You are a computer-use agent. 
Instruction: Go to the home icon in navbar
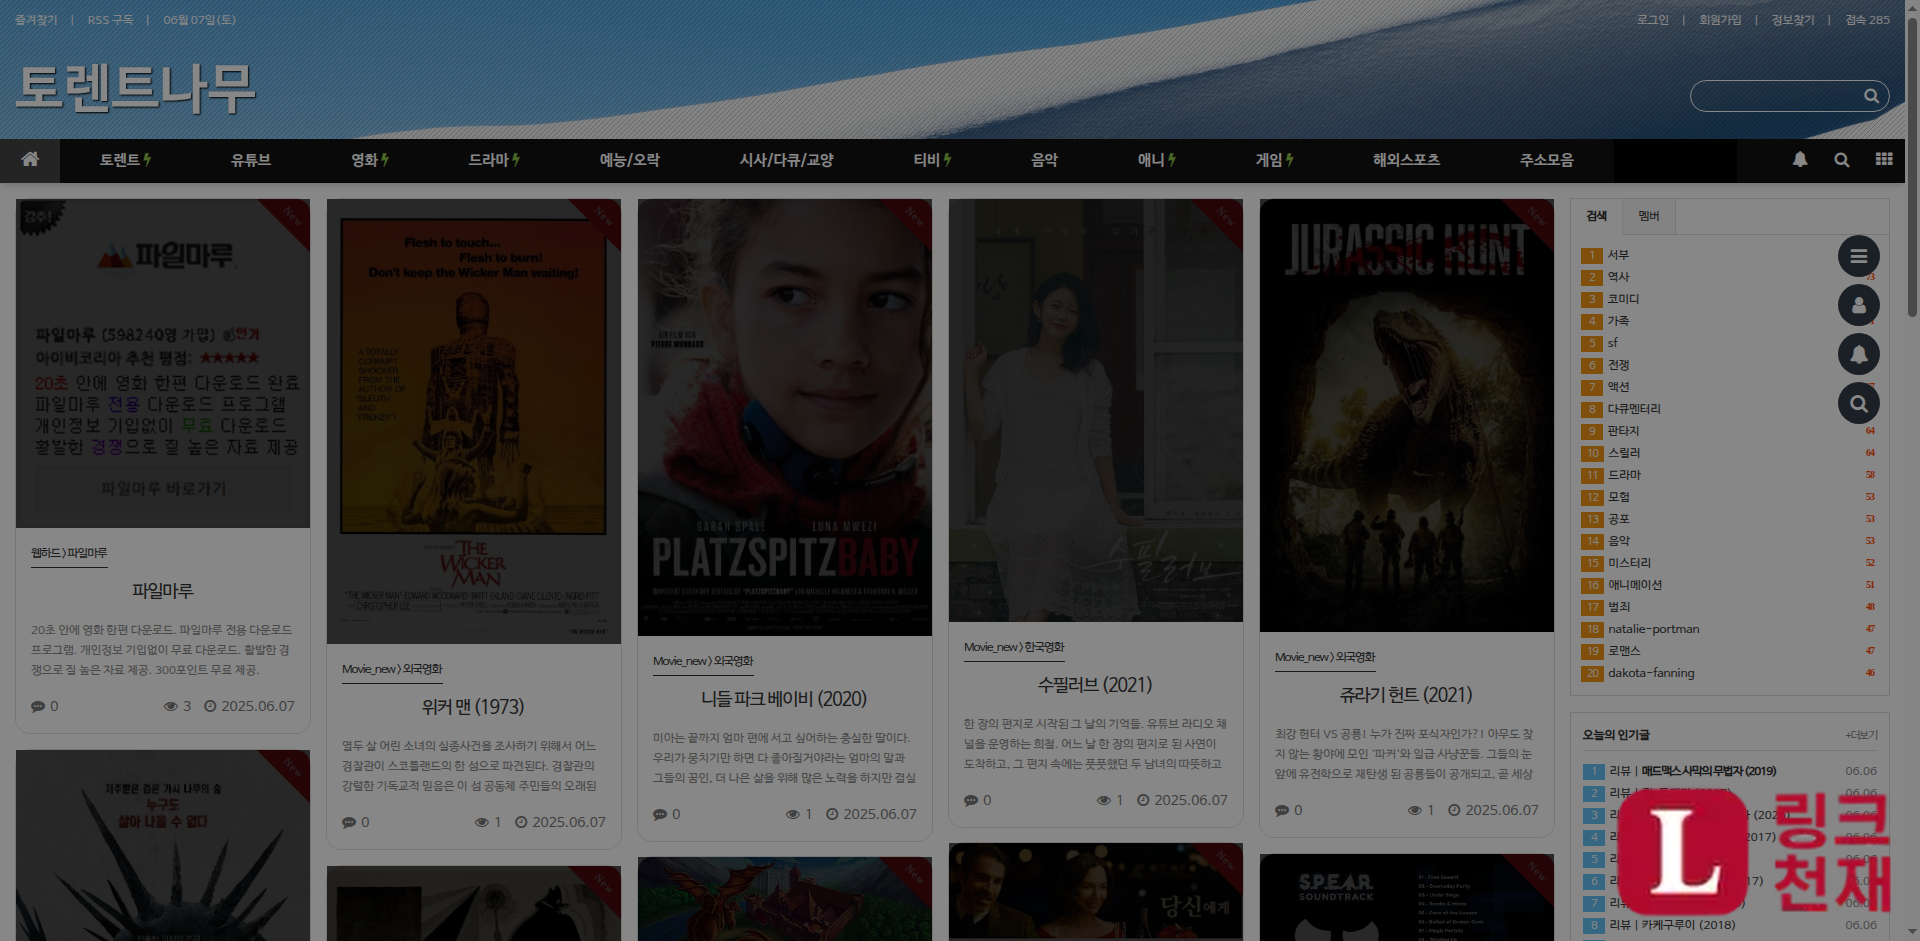30,160
